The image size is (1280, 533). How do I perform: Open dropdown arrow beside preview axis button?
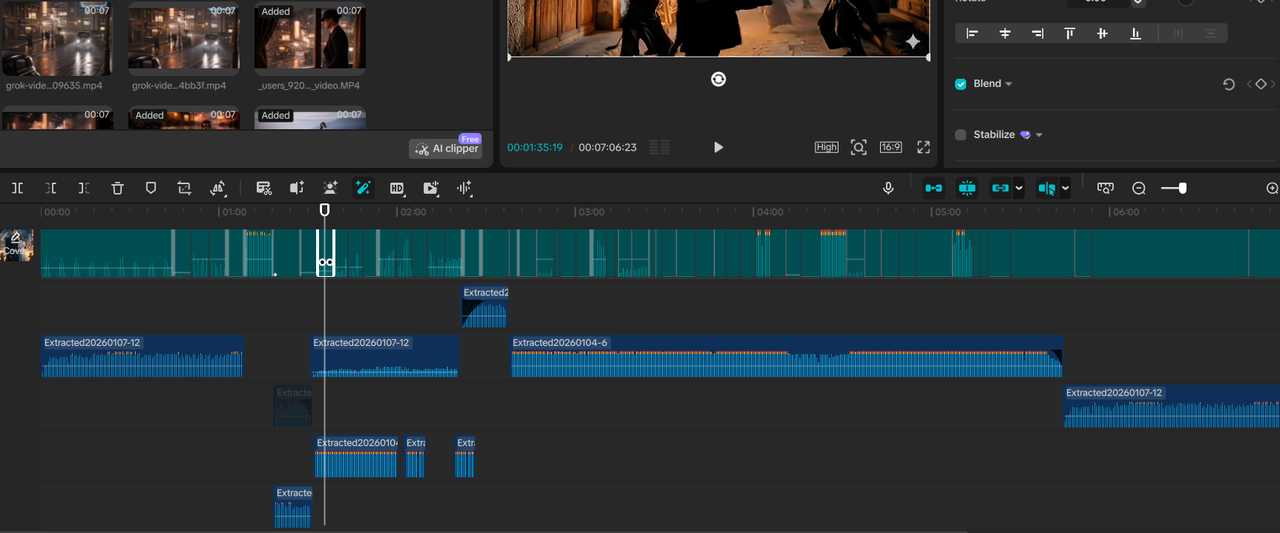click(x=1066, y=188)
